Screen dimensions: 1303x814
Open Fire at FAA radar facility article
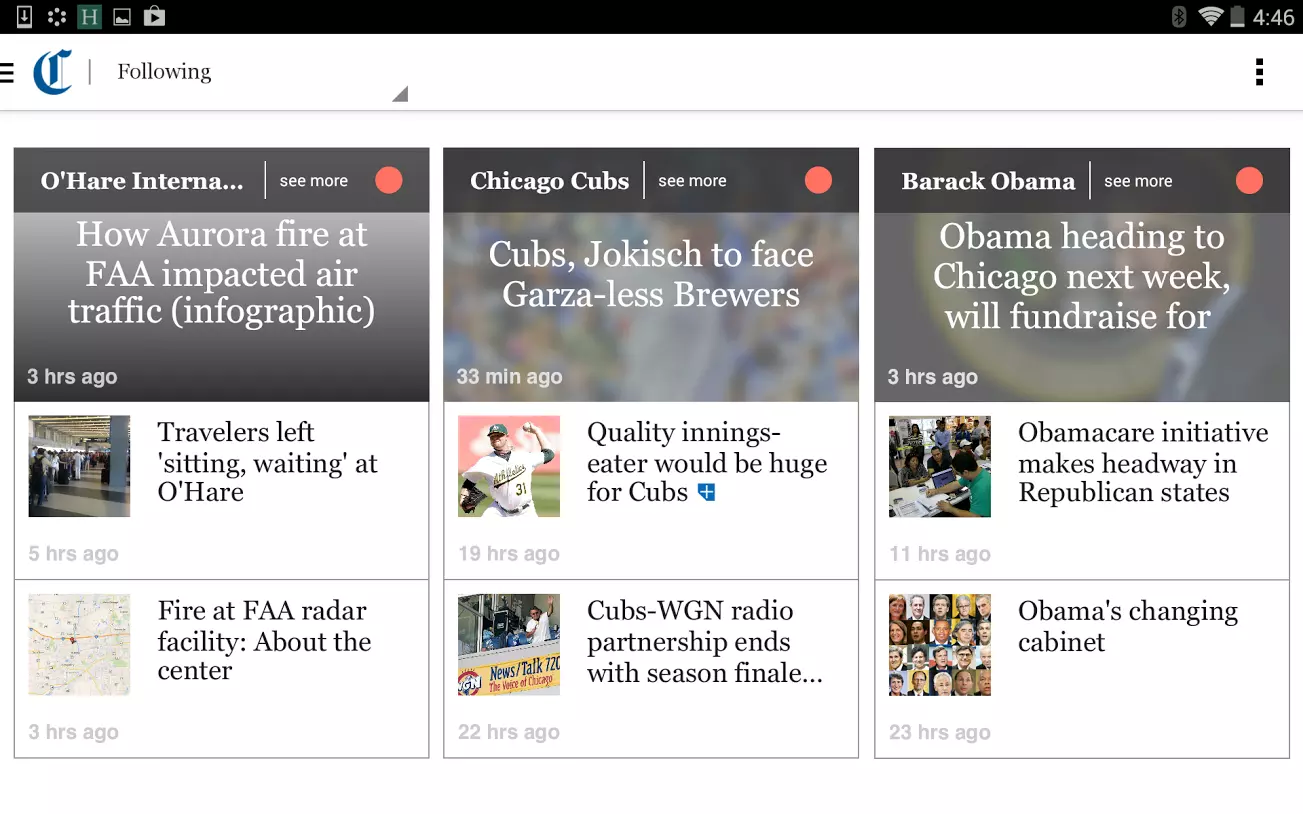264,640
